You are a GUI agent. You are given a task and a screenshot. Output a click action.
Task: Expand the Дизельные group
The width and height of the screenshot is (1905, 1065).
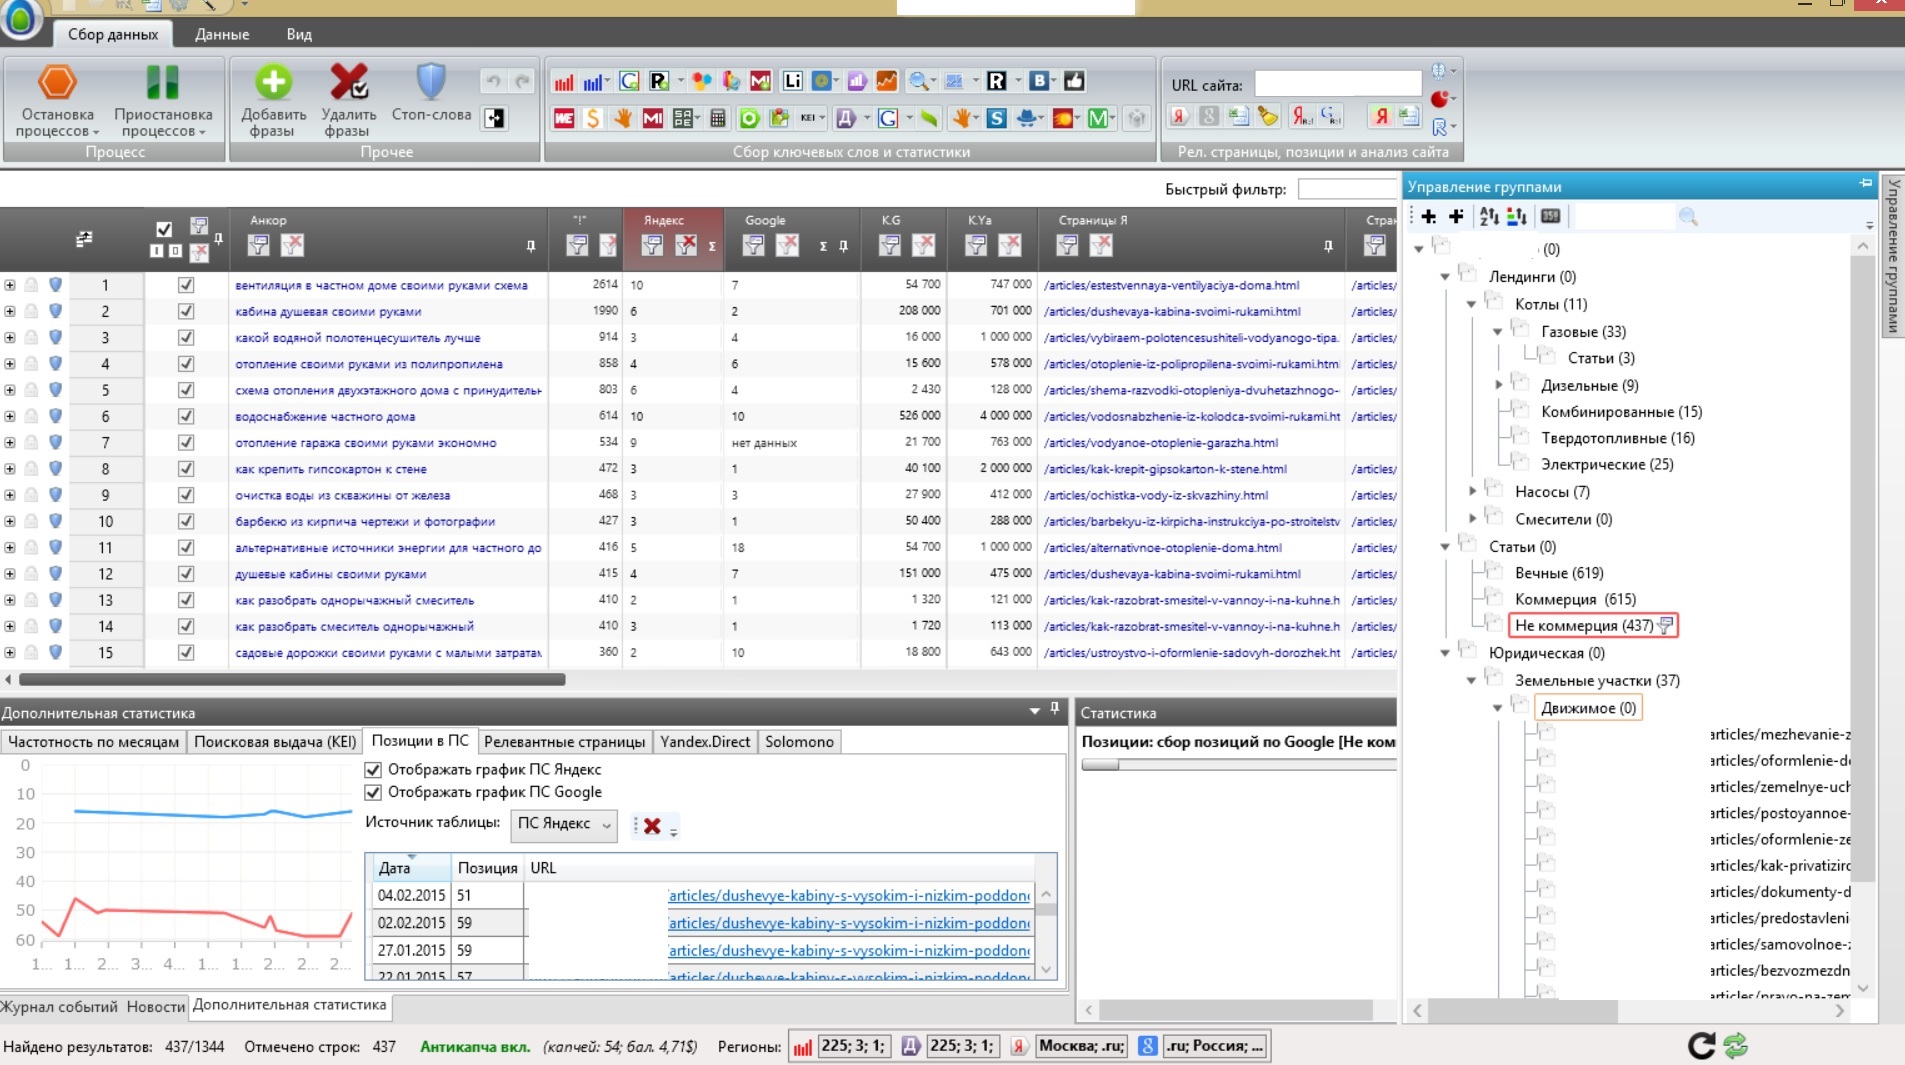pyautogui.click(x=1498, y=385)
